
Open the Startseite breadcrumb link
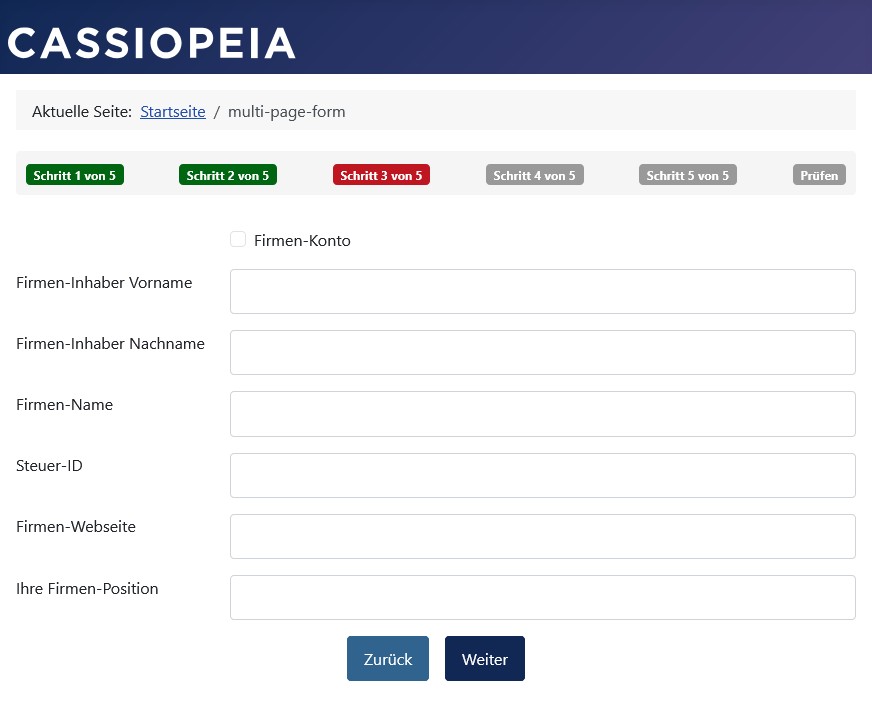click(x=173, y=112)
